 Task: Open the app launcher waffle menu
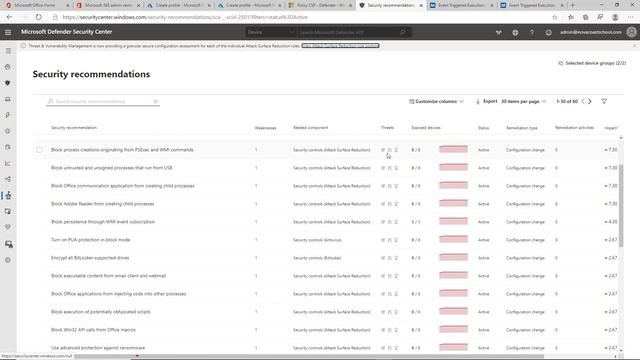click(x=8, y=32)
